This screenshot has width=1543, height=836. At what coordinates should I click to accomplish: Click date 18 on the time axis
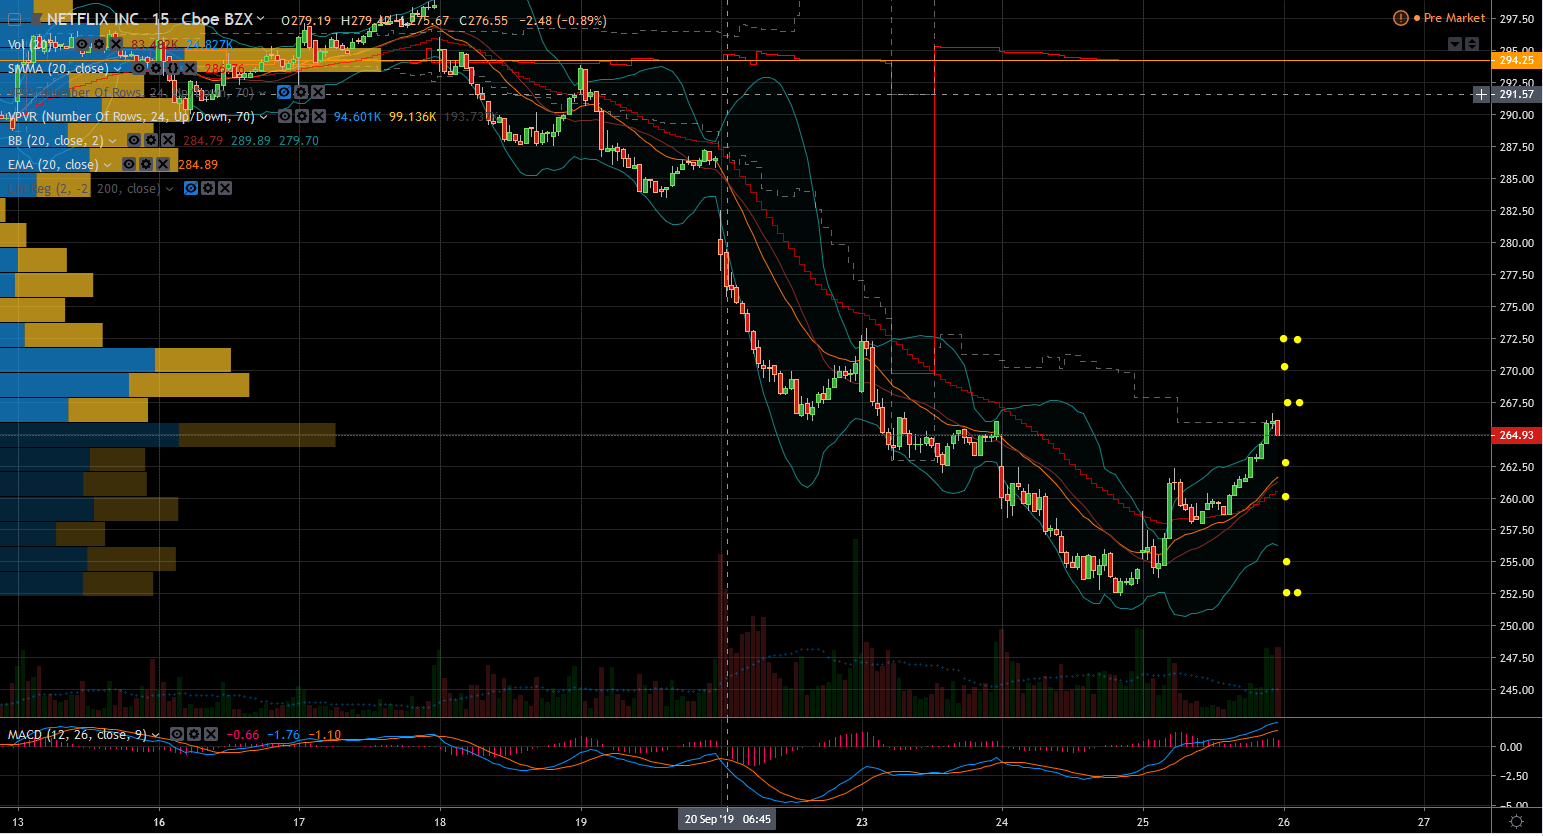pyautogui.click(x=440, y=822)
